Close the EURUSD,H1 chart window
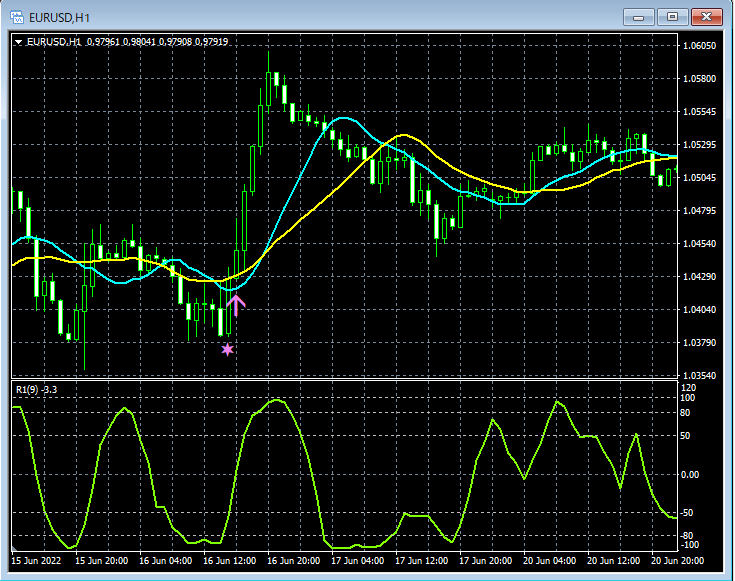The height and width of the screenshot is (581, 735). tap(706, 17)
